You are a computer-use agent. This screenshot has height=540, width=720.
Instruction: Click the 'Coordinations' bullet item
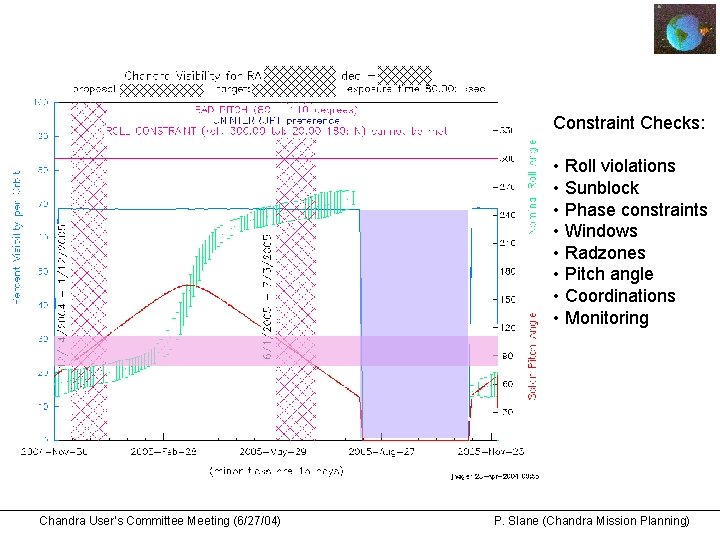(620, 296)
